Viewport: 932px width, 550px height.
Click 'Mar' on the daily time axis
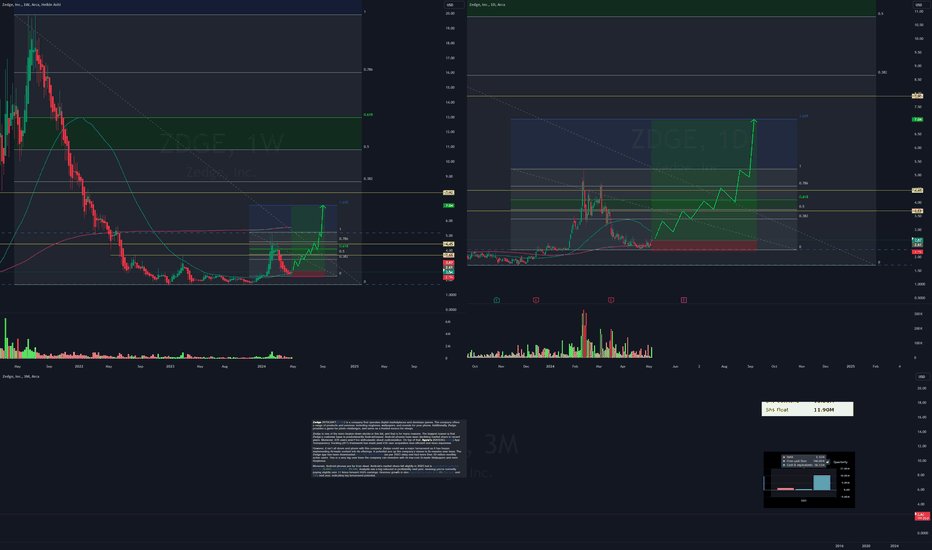599,366
